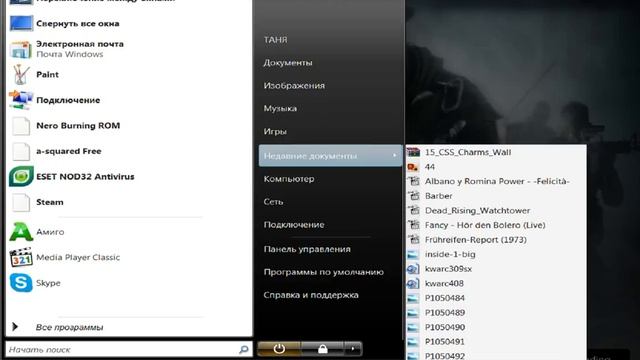Click the icon next to 15_CSS_Charms_Wall

tap(413, 152)
